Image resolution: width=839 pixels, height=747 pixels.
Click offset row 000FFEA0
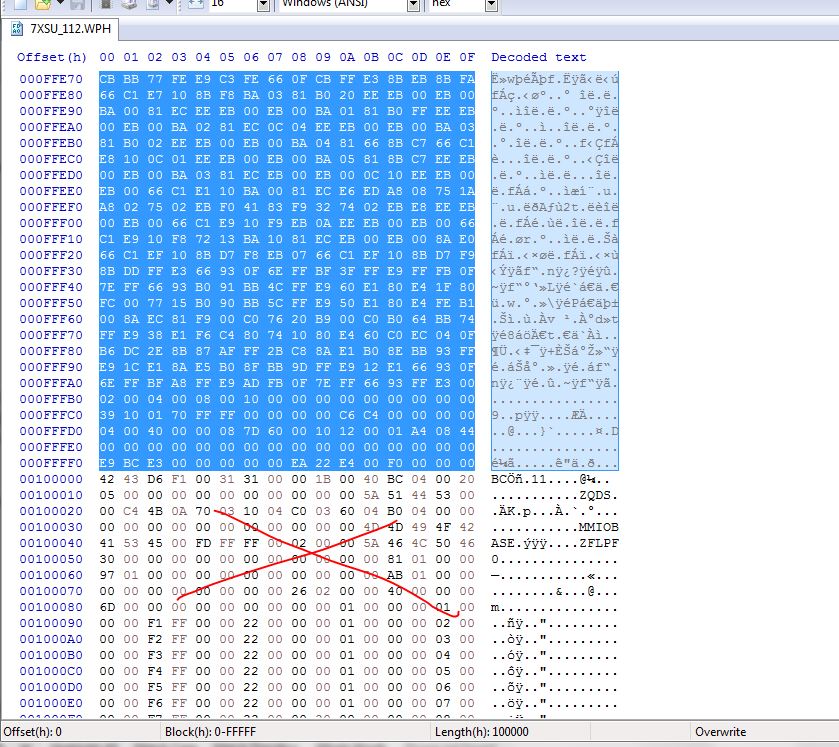(x=51, y=127)
